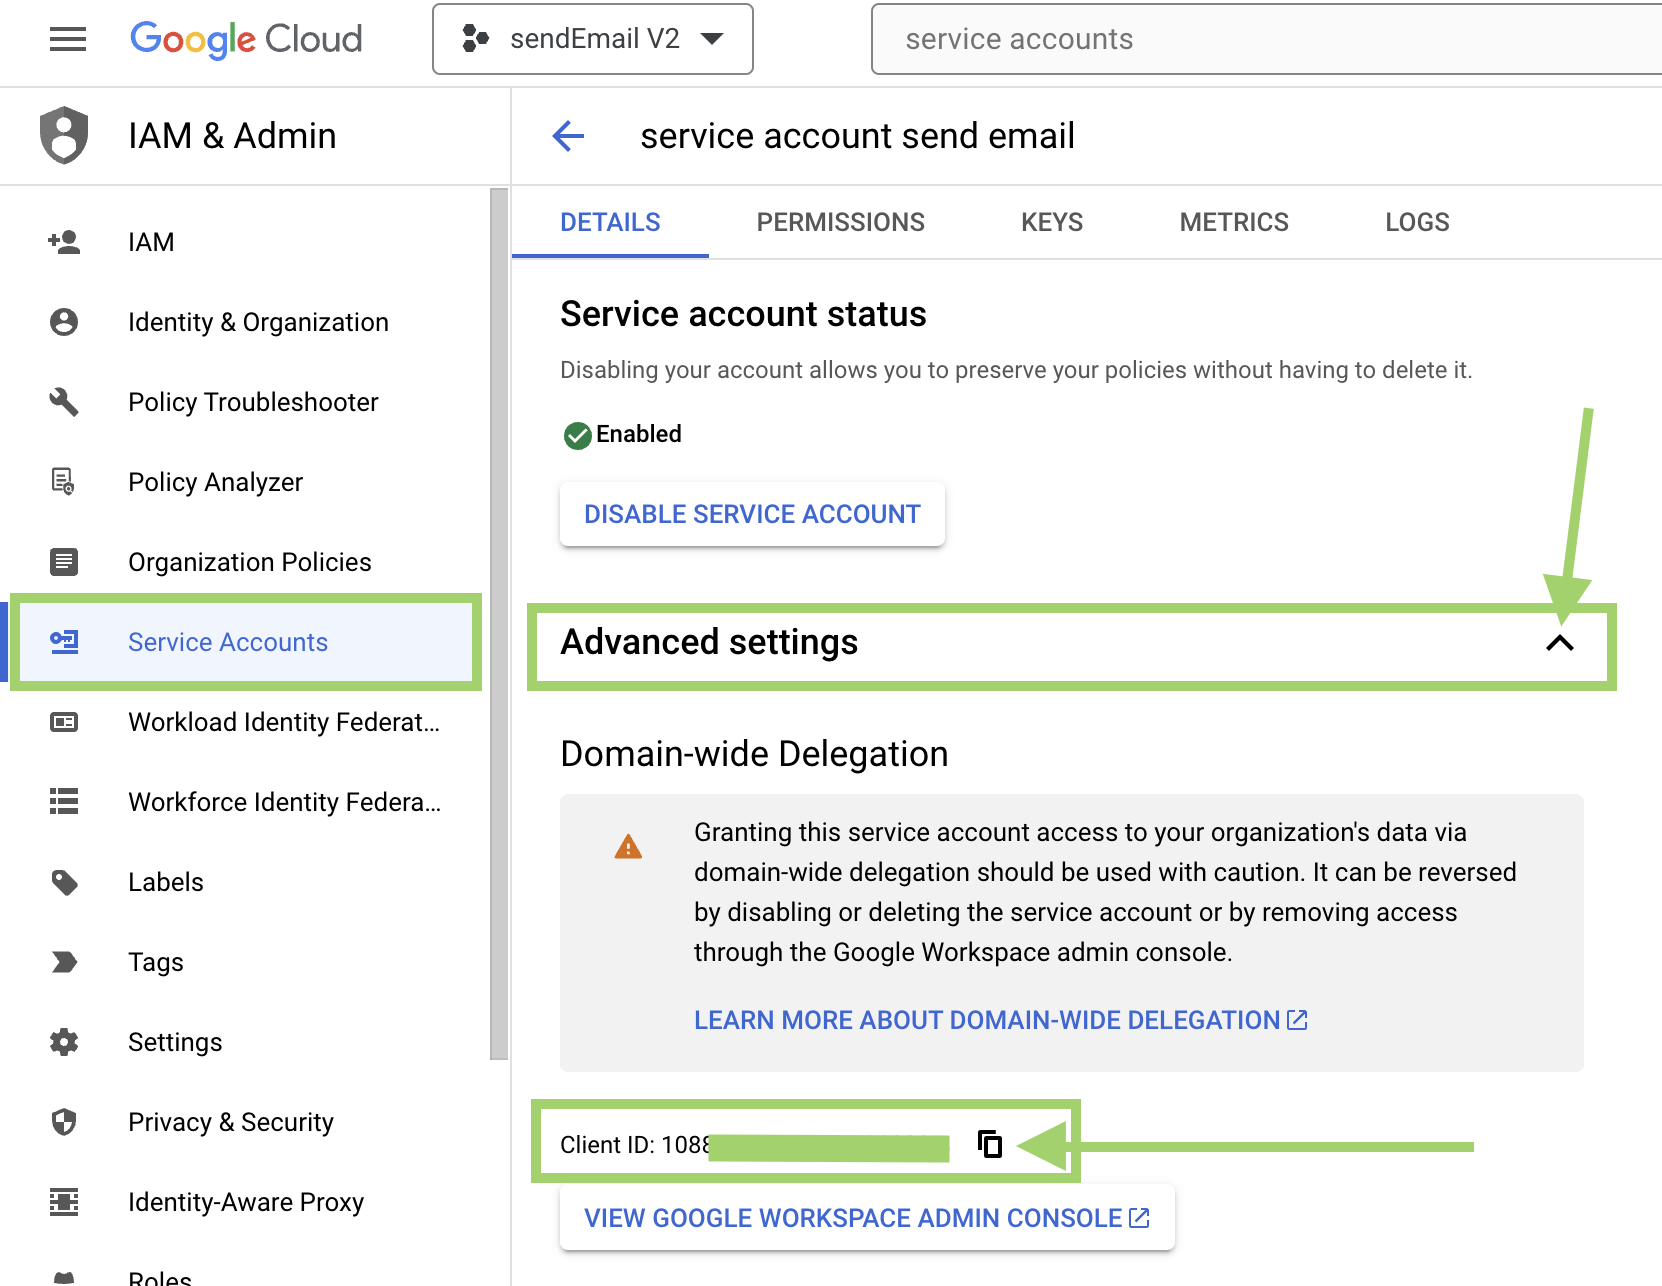Click the Organization Policies icon
Screen dimensions: 1662x1286
(x=64, y=562)
